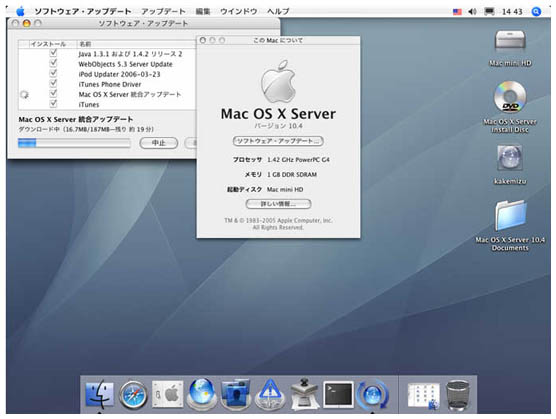Open Spotlight search in menu bar
This screenshot has height=419, width=556.
click(536, 12)
